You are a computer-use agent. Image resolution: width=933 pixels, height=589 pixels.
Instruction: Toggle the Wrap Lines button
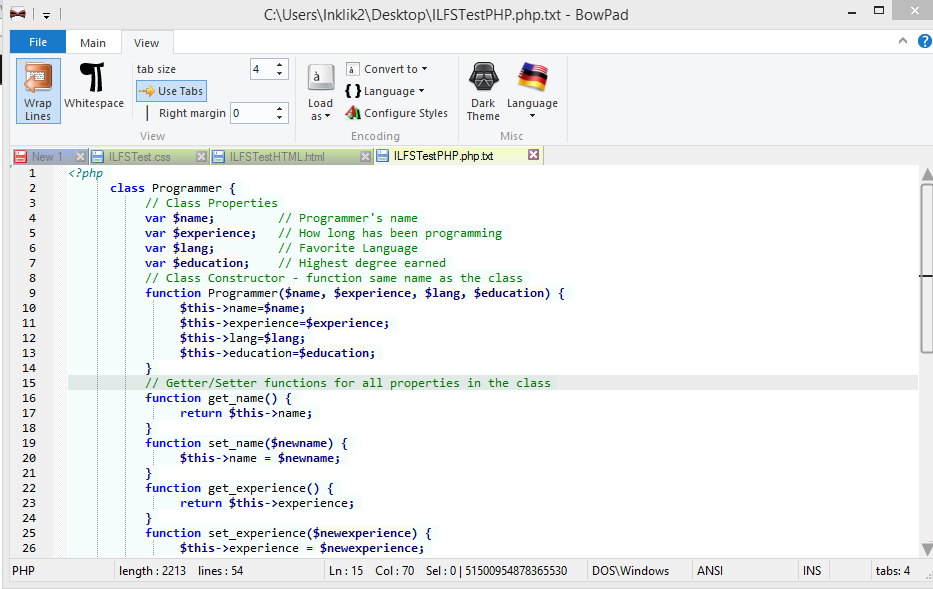click(x=38, y=91)
